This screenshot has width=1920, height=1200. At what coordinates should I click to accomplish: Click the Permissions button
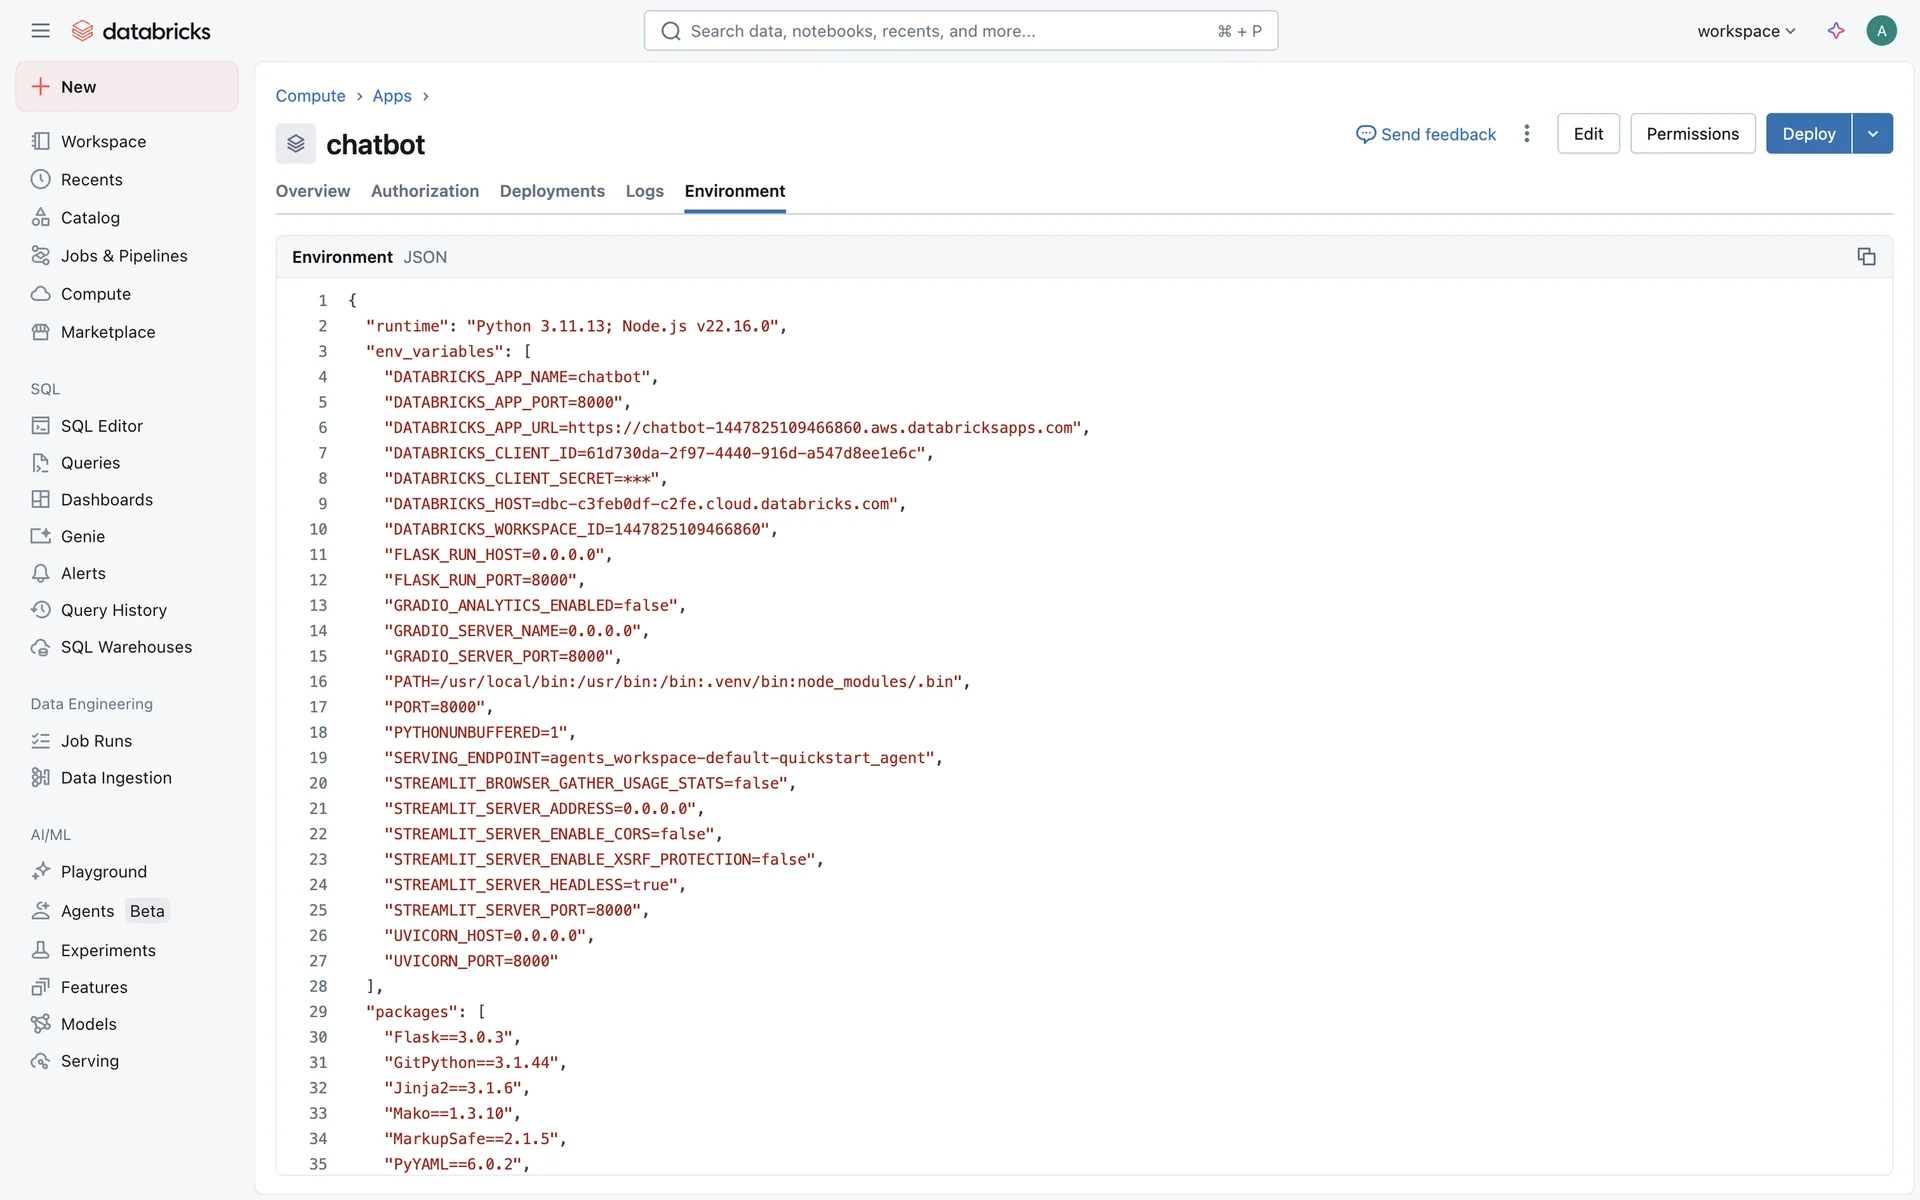coord(1692,134)
